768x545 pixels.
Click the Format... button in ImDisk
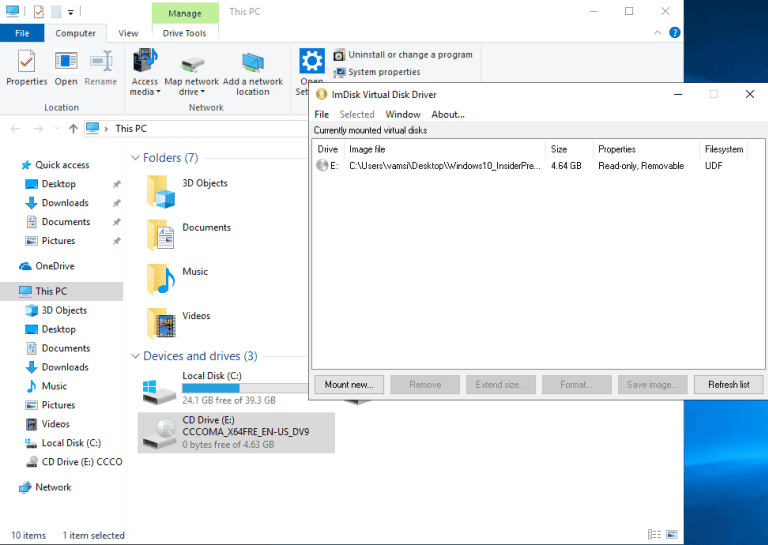[576, 385]
